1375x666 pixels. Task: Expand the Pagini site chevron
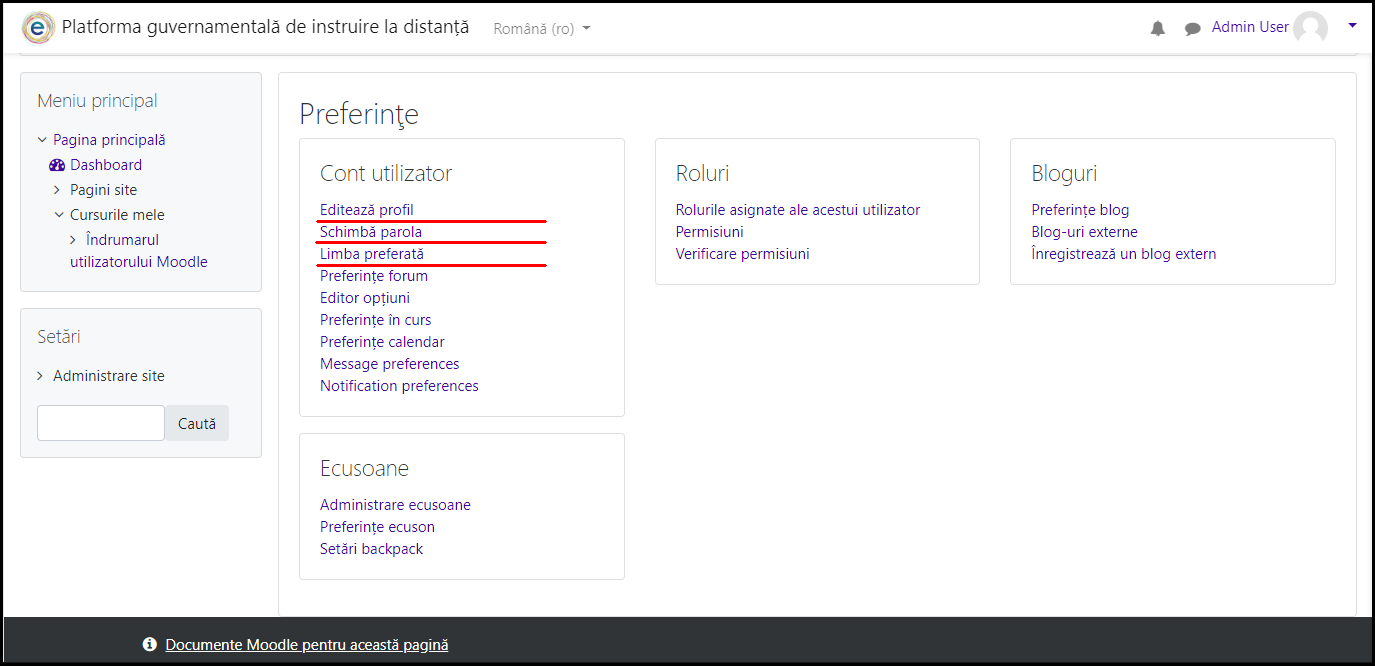coord(58,190)
